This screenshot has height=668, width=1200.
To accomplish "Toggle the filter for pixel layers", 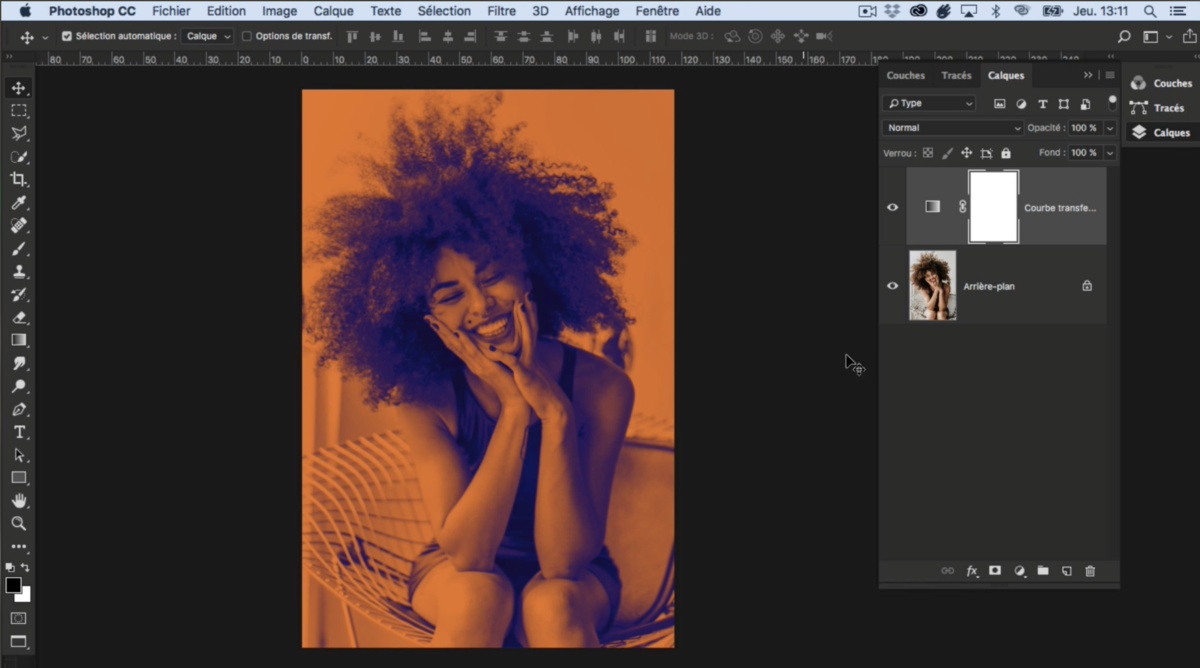I will [x=999, y=103].
